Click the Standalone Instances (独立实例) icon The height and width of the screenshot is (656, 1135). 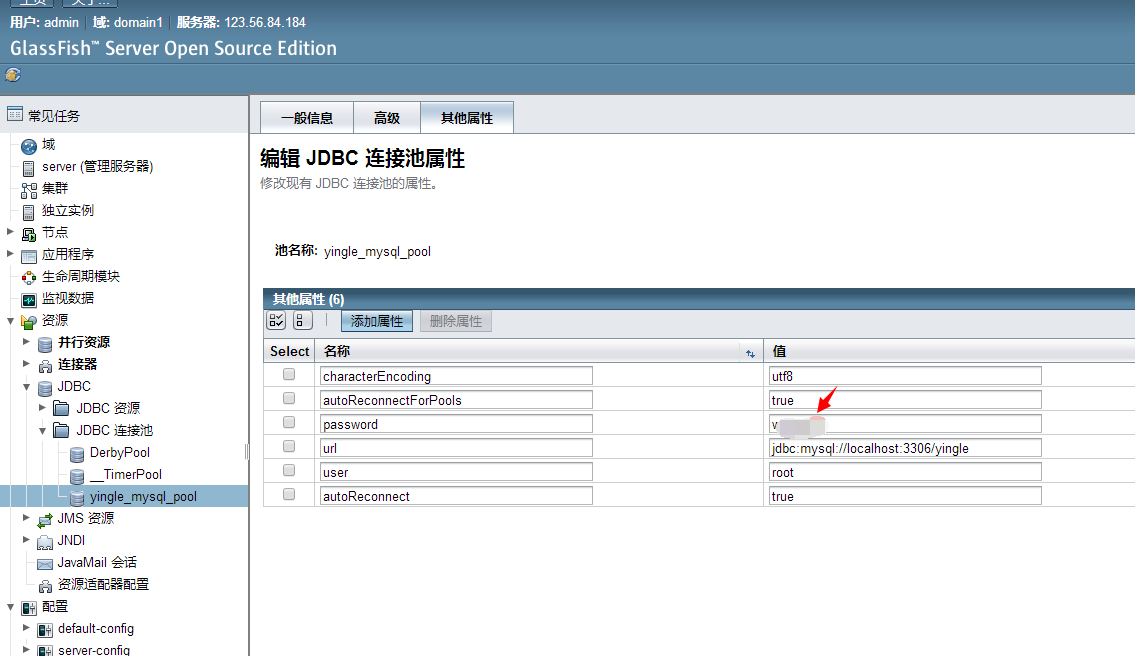click(x=28, y=212)
